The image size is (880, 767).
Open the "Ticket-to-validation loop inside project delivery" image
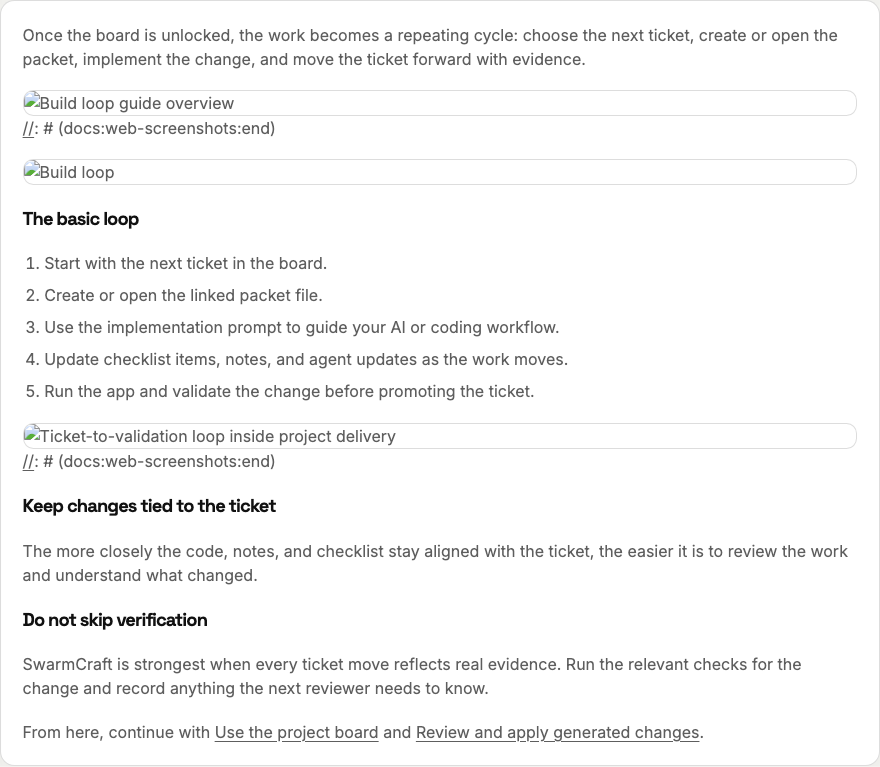(x=439, y=436)
